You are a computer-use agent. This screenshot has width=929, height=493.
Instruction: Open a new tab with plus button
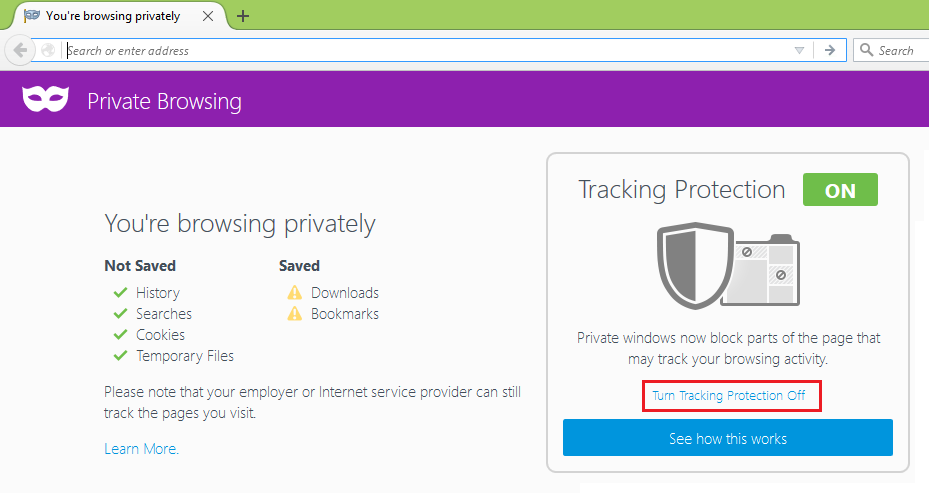coord(243,17)
